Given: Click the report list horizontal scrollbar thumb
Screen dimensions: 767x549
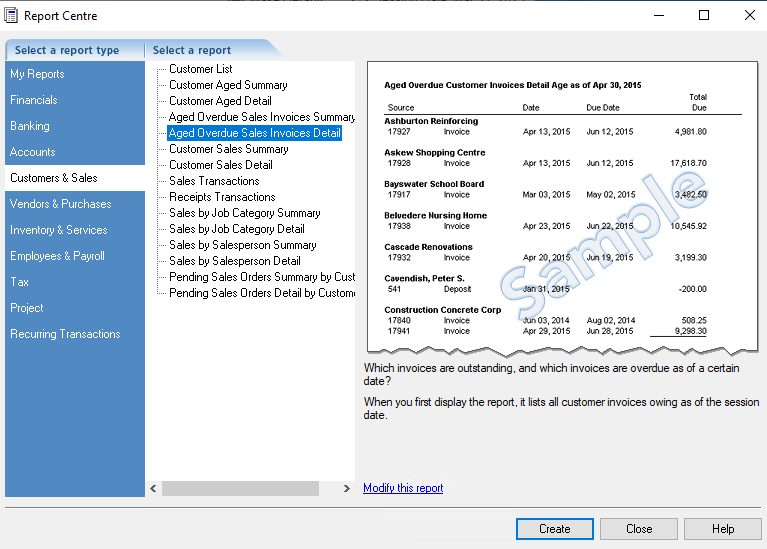Looking at the screenshot, I should (x=240, y=489).
